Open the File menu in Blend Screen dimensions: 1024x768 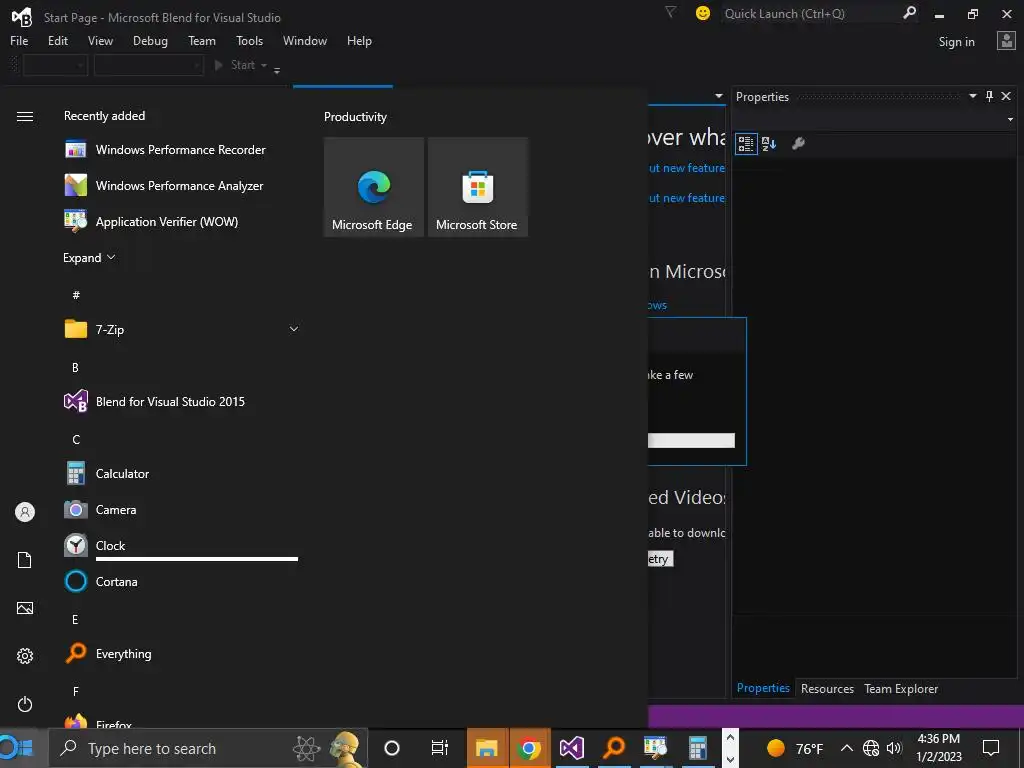[19, 40]
